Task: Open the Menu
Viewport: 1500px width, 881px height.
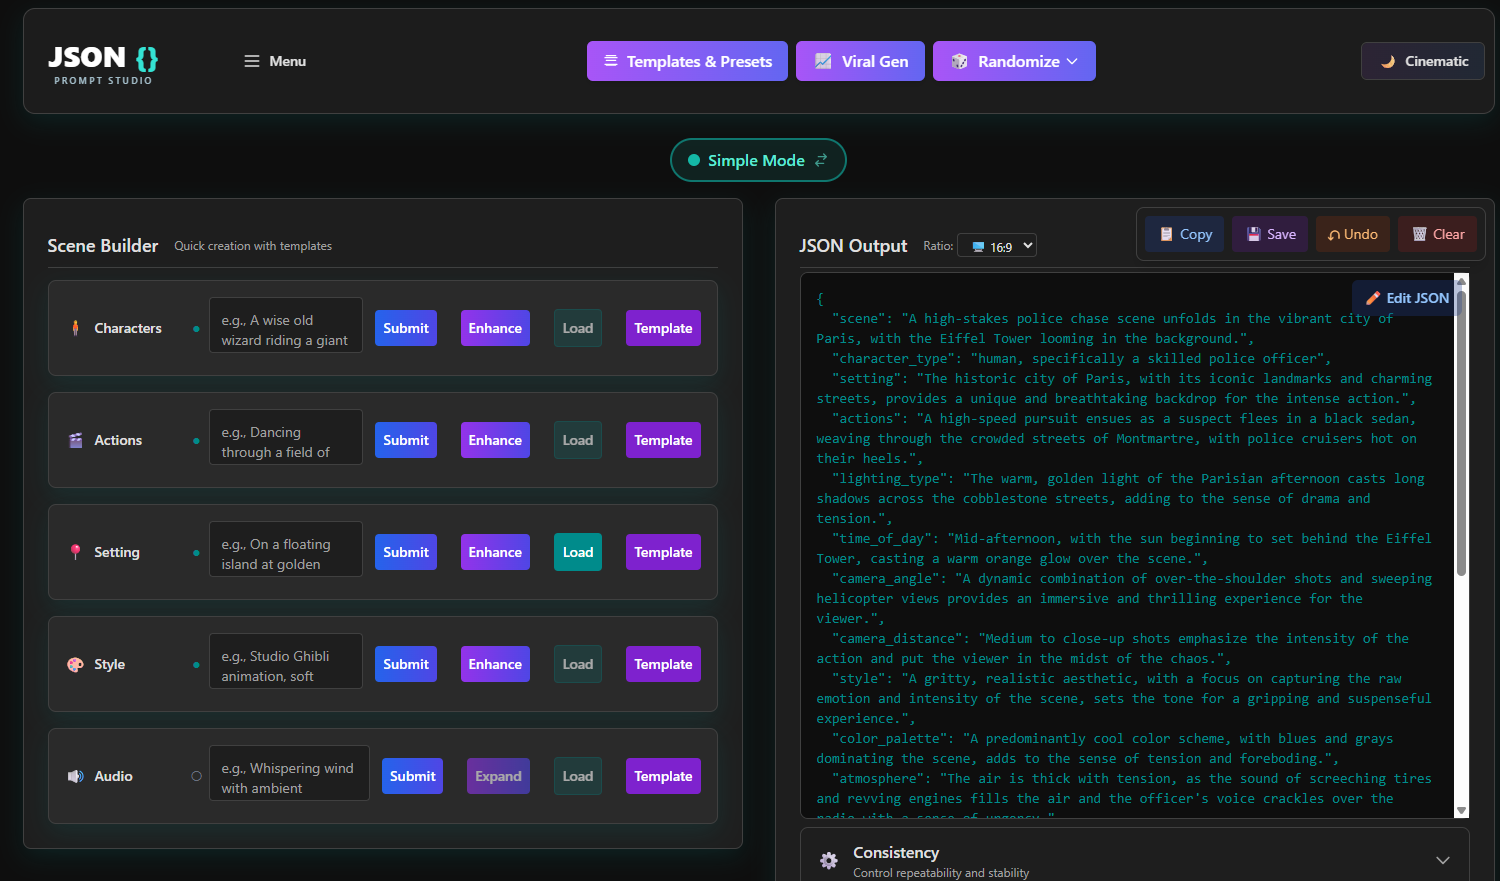Action: coord(274,61)
